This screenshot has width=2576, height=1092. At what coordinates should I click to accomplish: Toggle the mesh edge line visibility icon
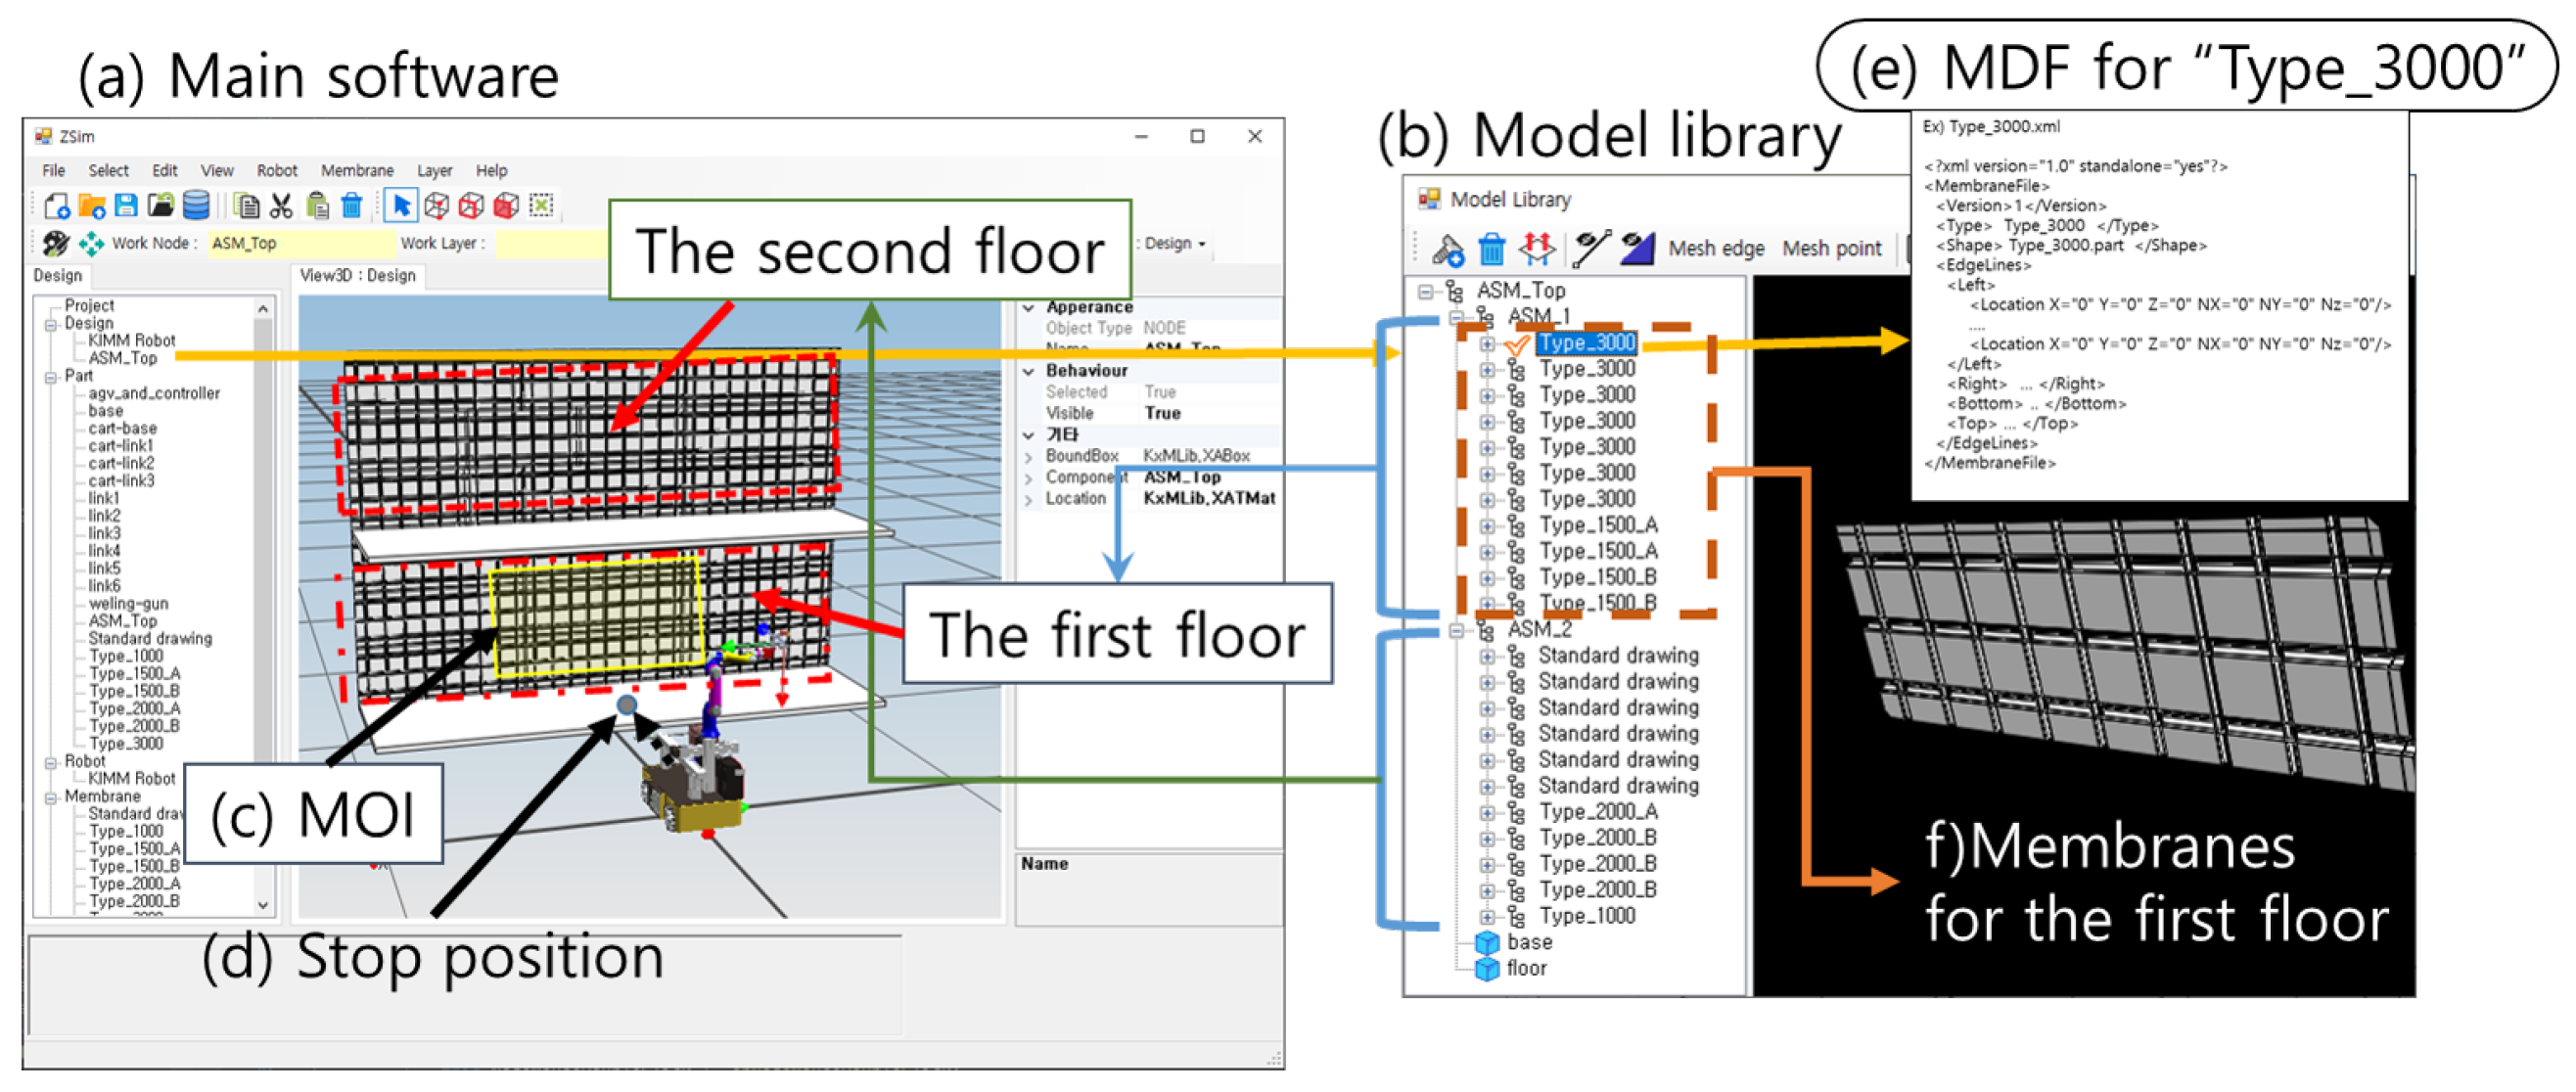[1591, 249]
